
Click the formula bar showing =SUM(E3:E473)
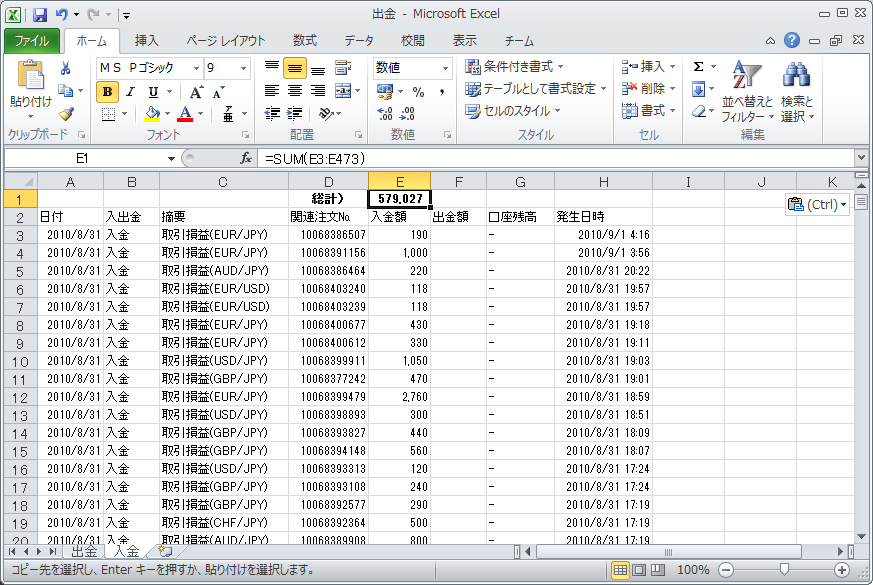pos(550,158)
